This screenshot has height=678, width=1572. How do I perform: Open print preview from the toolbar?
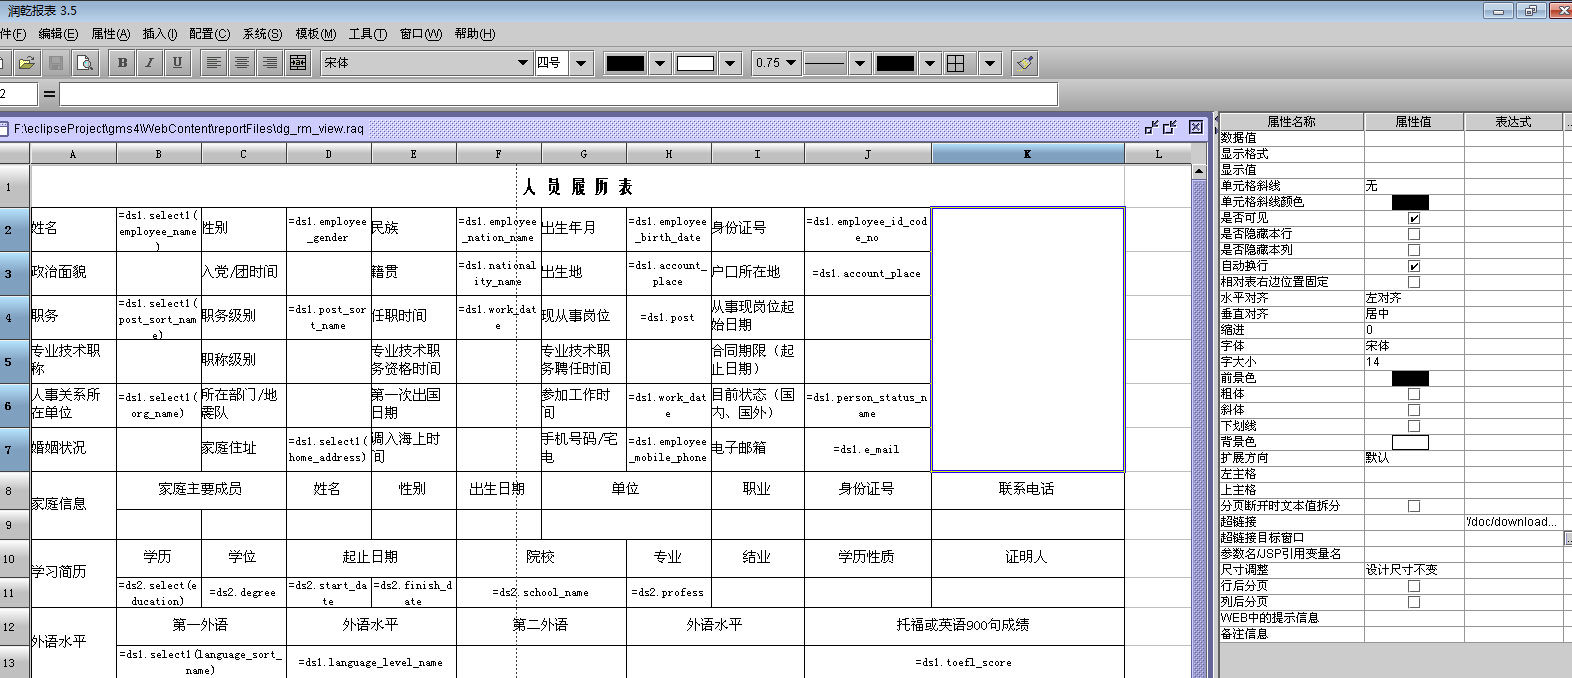pyautogui.click(x=86, y=63)
